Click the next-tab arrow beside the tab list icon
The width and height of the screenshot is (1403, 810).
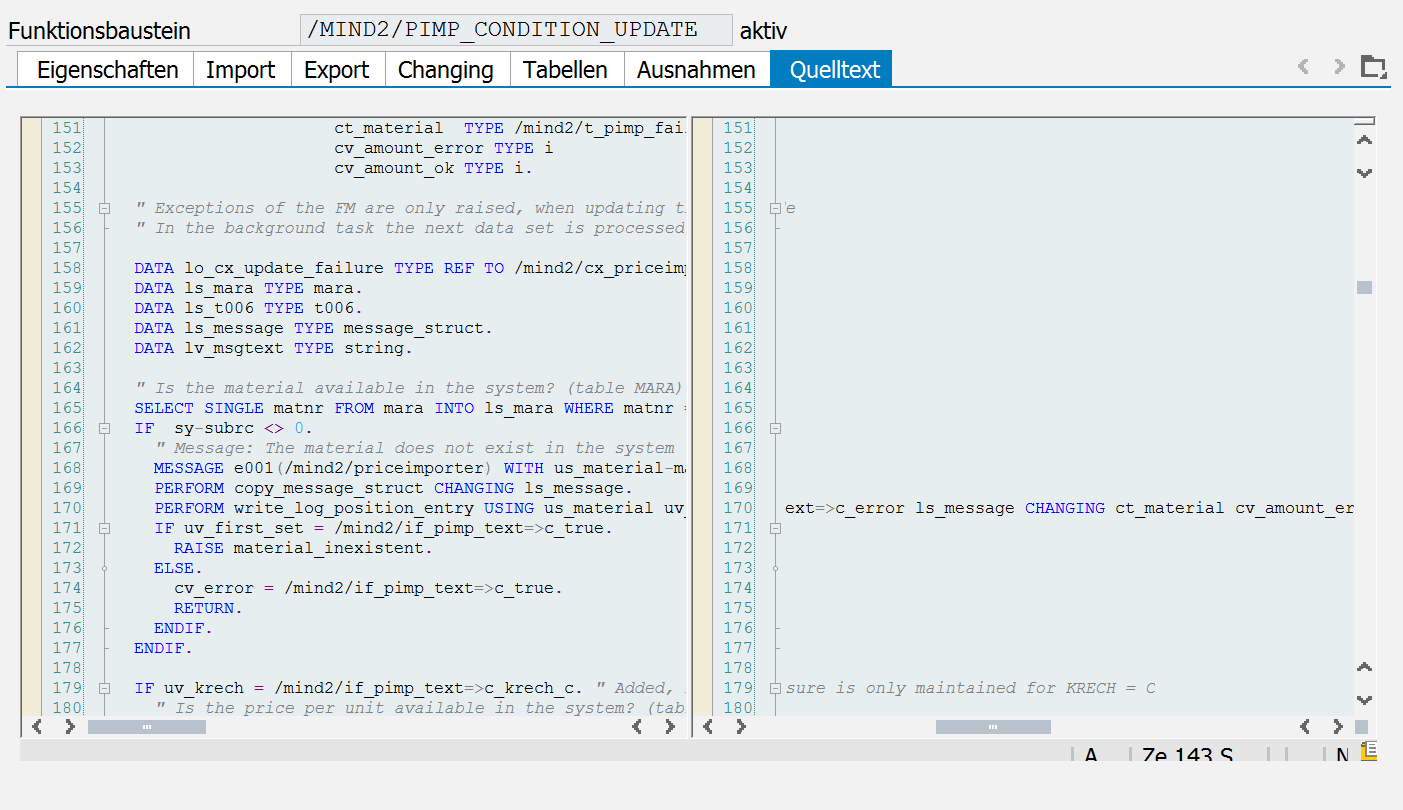(1339, 67)
